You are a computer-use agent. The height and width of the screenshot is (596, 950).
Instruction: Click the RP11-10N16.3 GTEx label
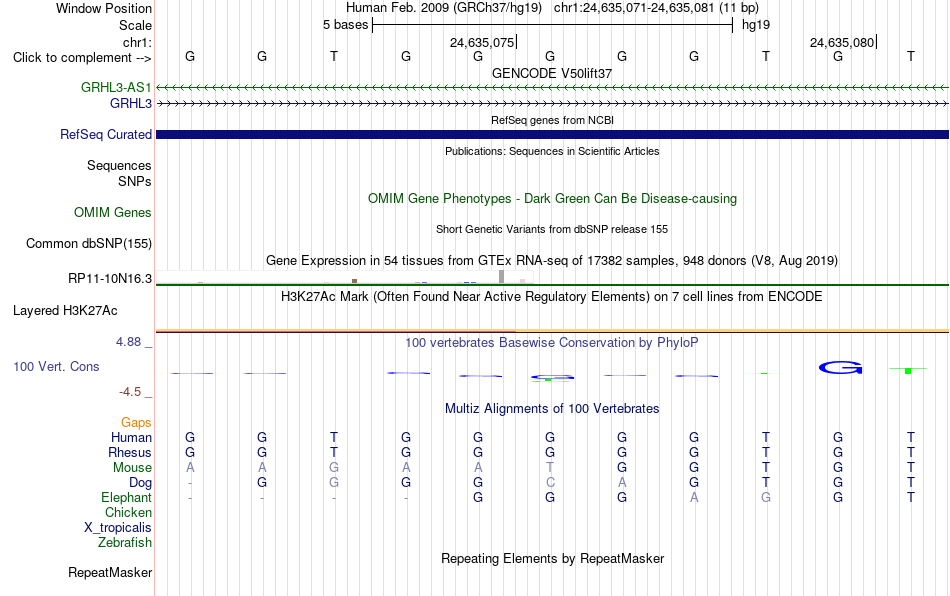[x=110, y=279]
